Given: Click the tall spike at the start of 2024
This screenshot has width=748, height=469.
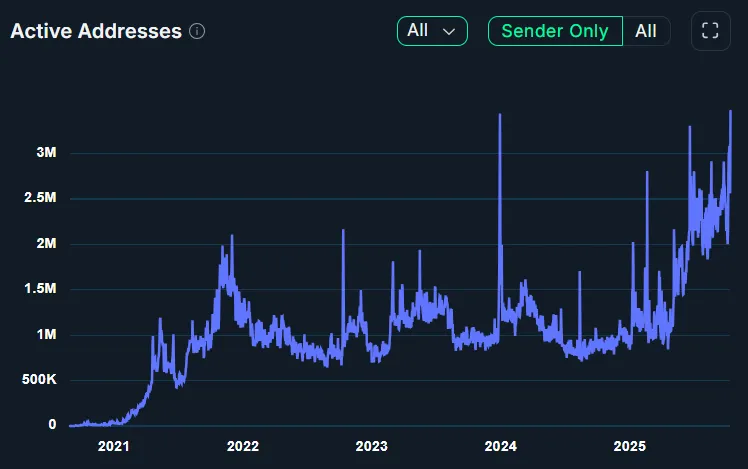Looking at the screenshot, I should 500,118.
